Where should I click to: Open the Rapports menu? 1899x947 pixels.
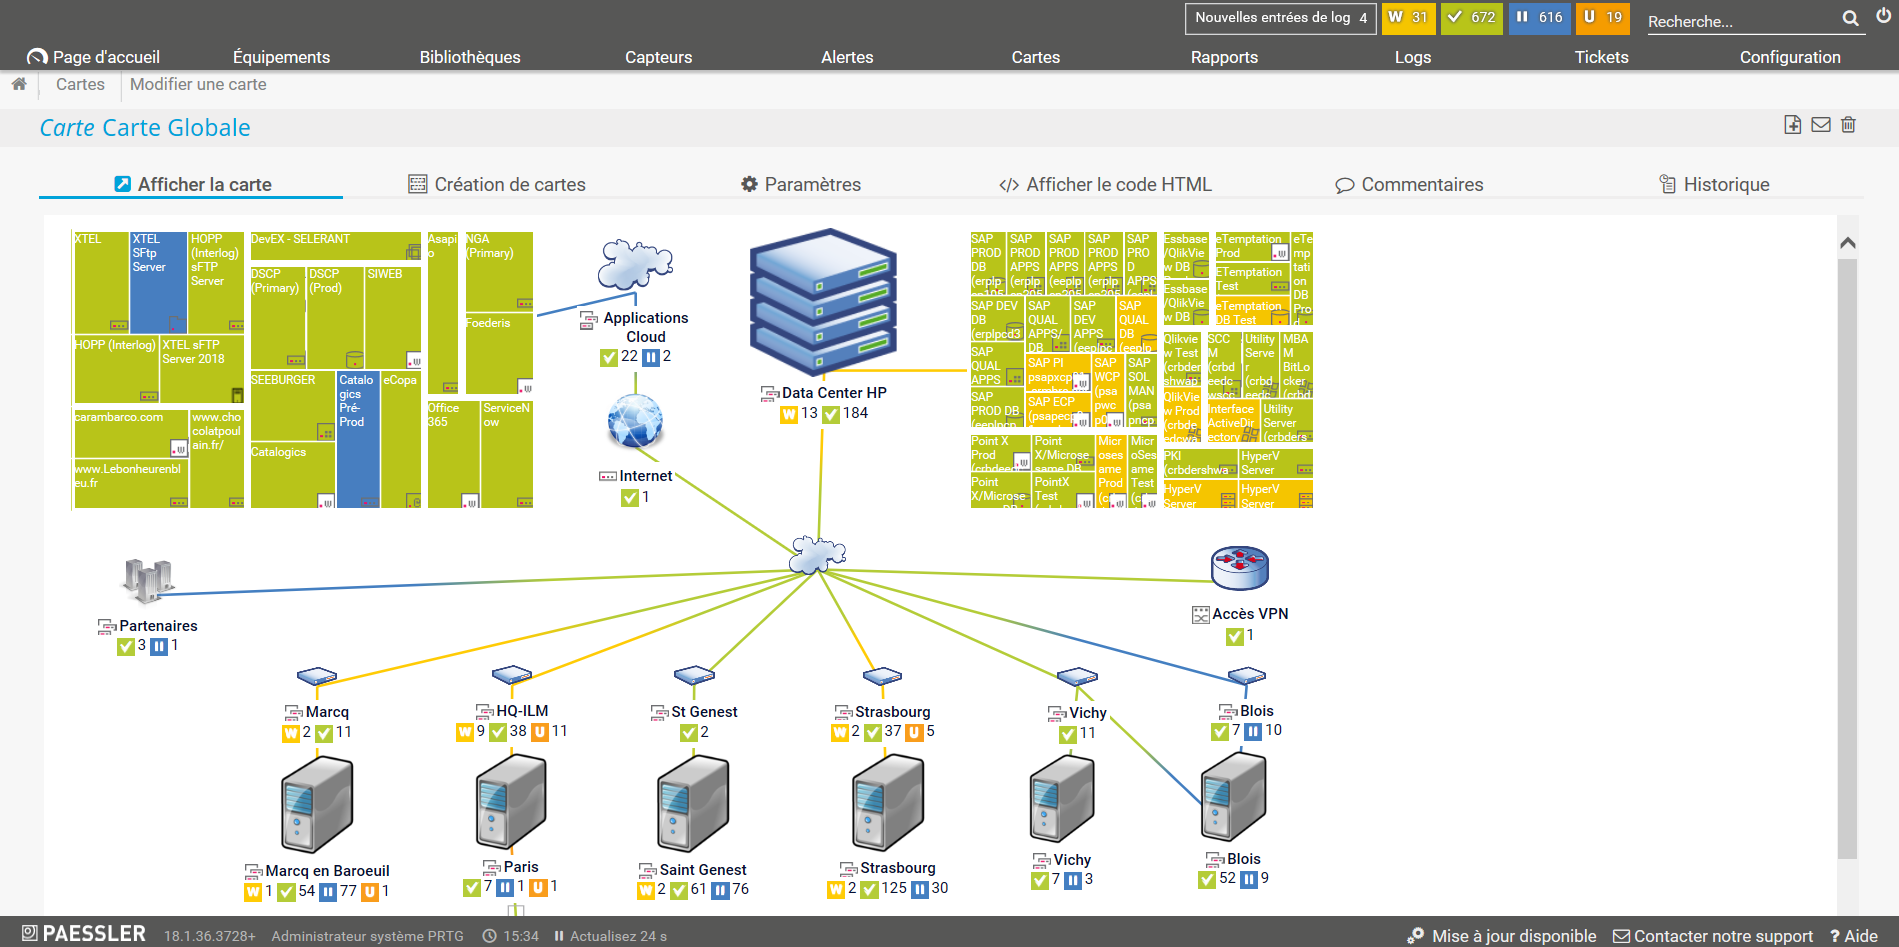coord(1224,57)
